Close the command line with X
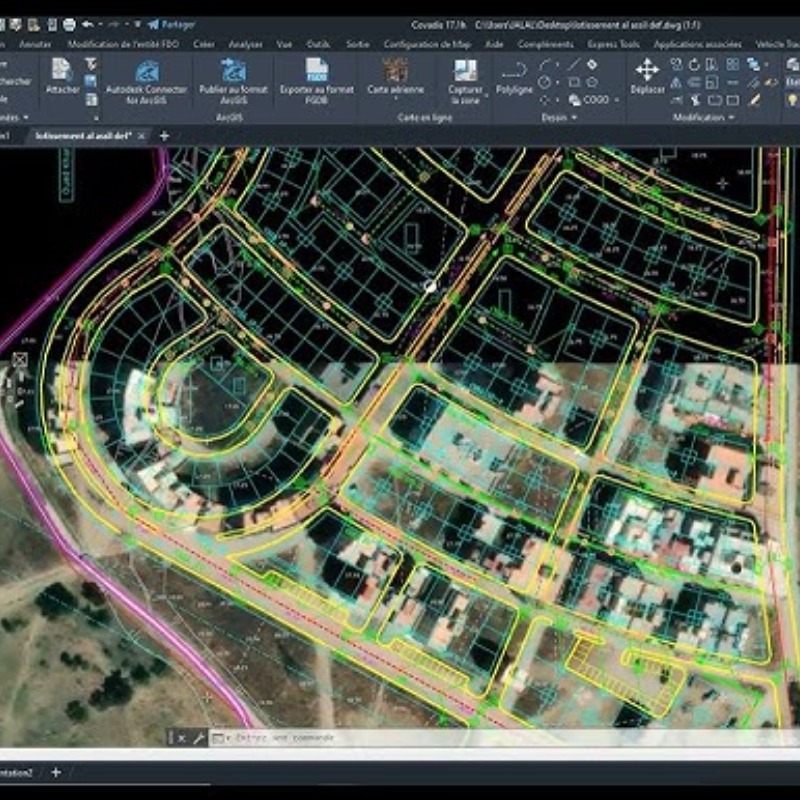The height and width of the screenshot is (800, 800). point(181,738)
